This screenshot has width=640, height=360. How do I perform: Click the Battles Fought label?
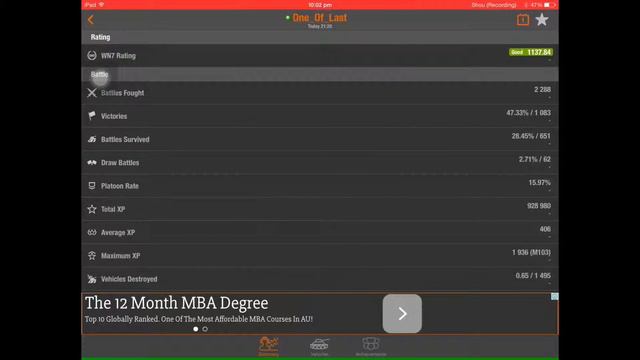pos(122,93)
